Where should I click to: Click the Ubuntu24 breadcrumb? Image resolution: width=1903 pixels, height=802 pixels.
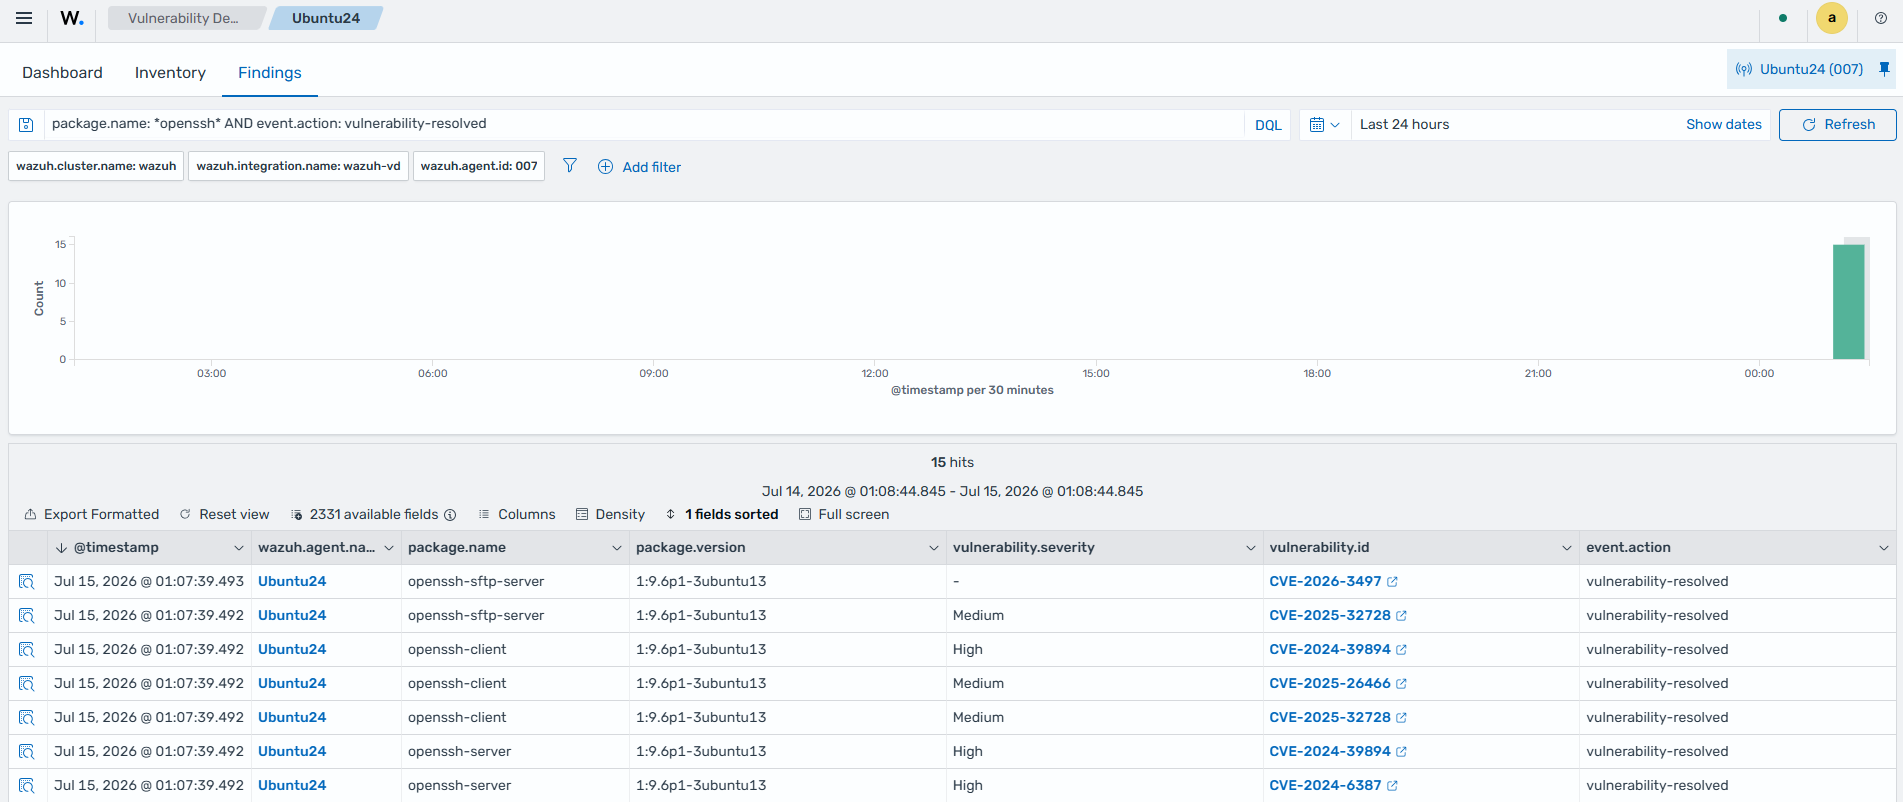pyautogui.click(x=326, y=18)
